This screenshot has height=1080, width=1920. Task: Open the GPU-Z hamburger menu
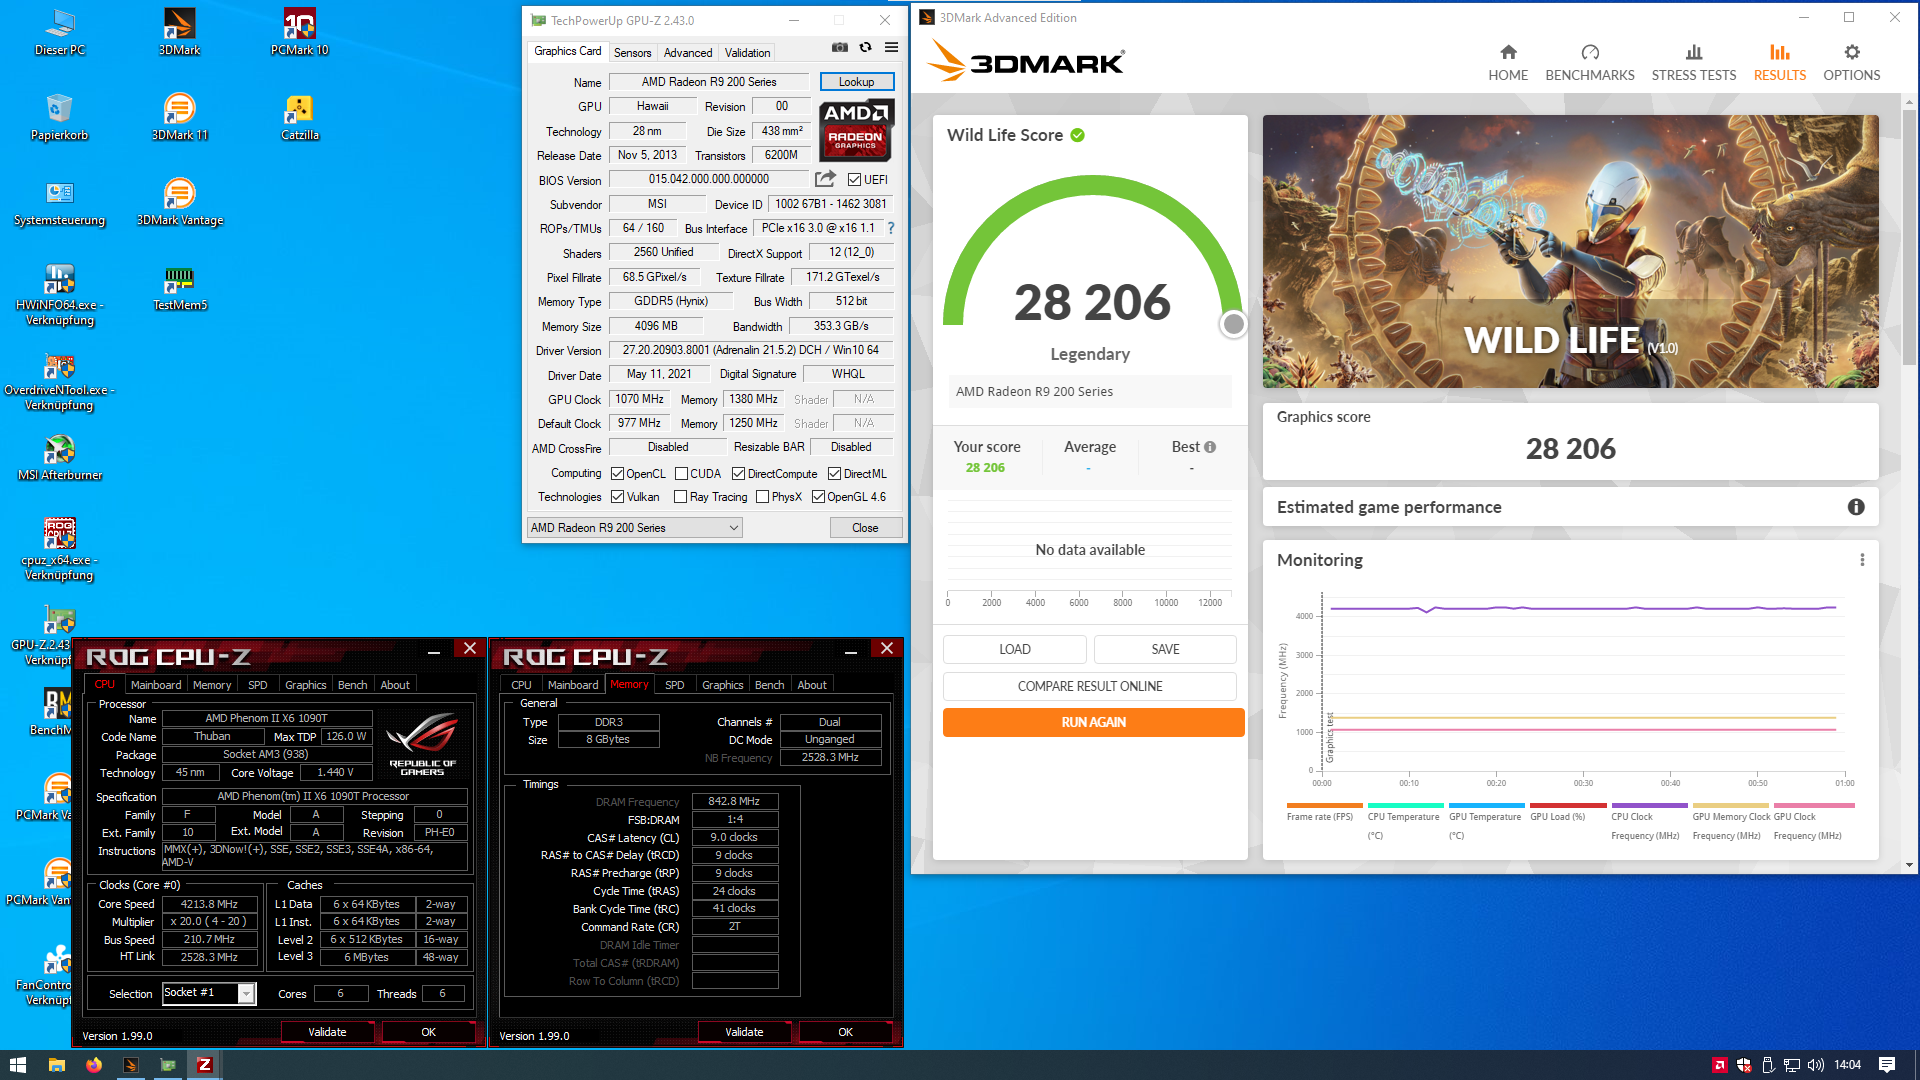point(891,47)
